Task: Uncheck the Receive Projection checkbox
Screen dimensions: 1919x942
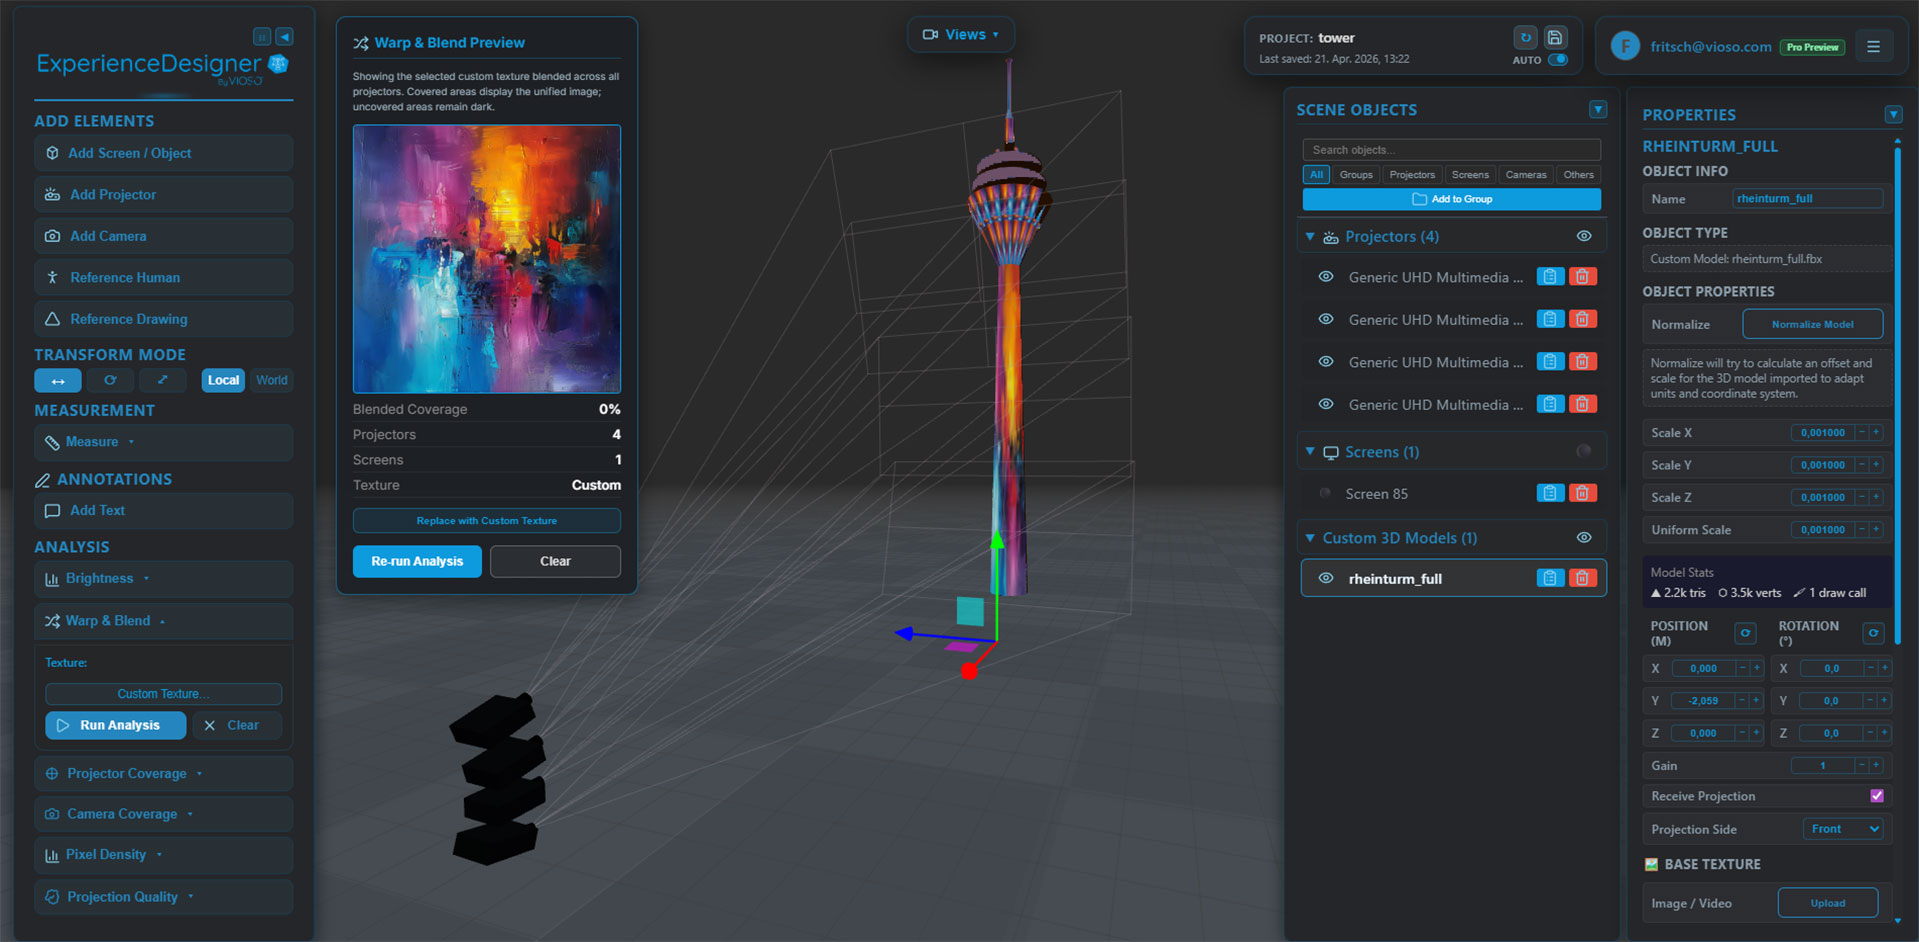Action: click(x=1878, y=795)
